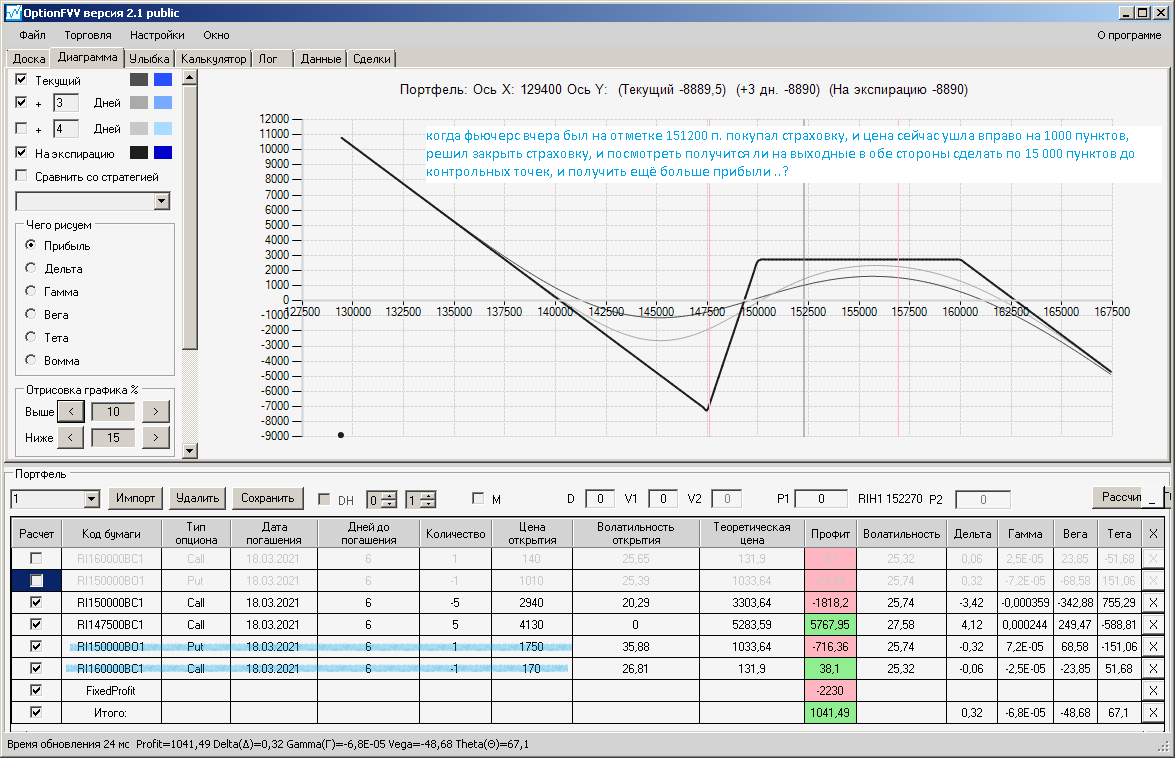
Task: Decrease the Выше percentage with left arrow
Action: 70,411
